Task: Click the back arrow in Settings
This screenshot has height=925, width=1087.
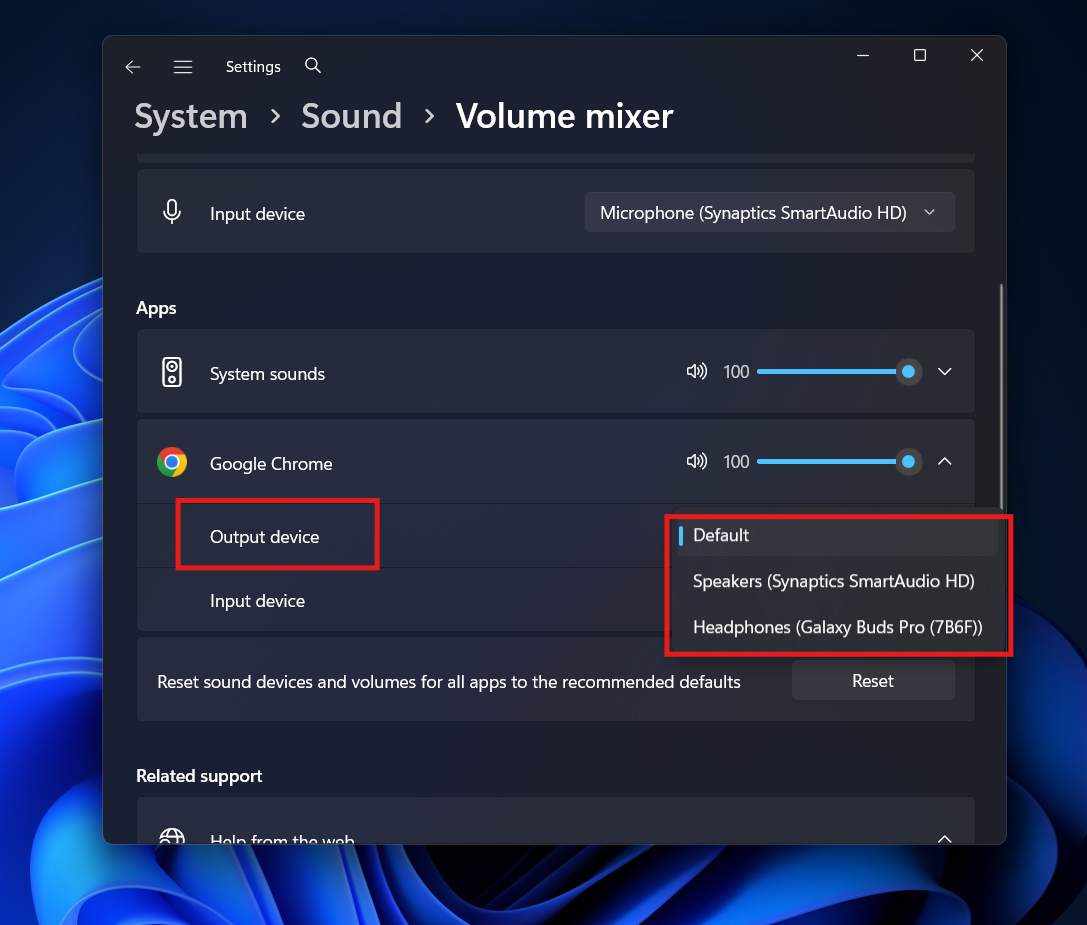Action: click(132, 66)
